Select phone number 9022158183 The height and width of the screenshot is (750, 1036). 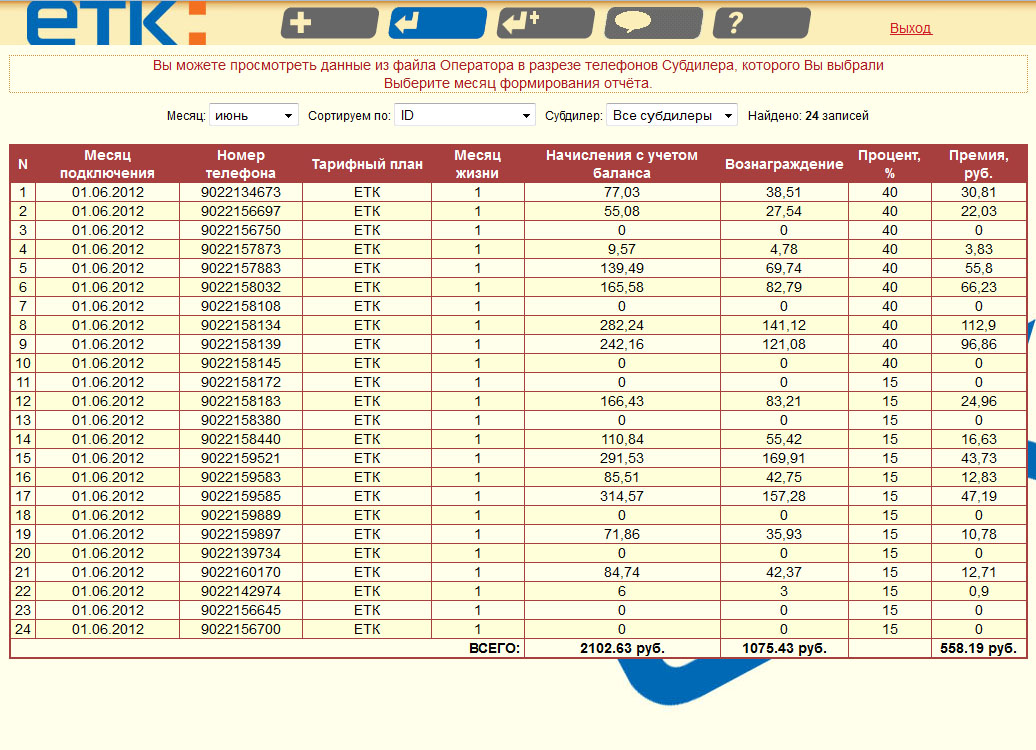pos(240,401)
